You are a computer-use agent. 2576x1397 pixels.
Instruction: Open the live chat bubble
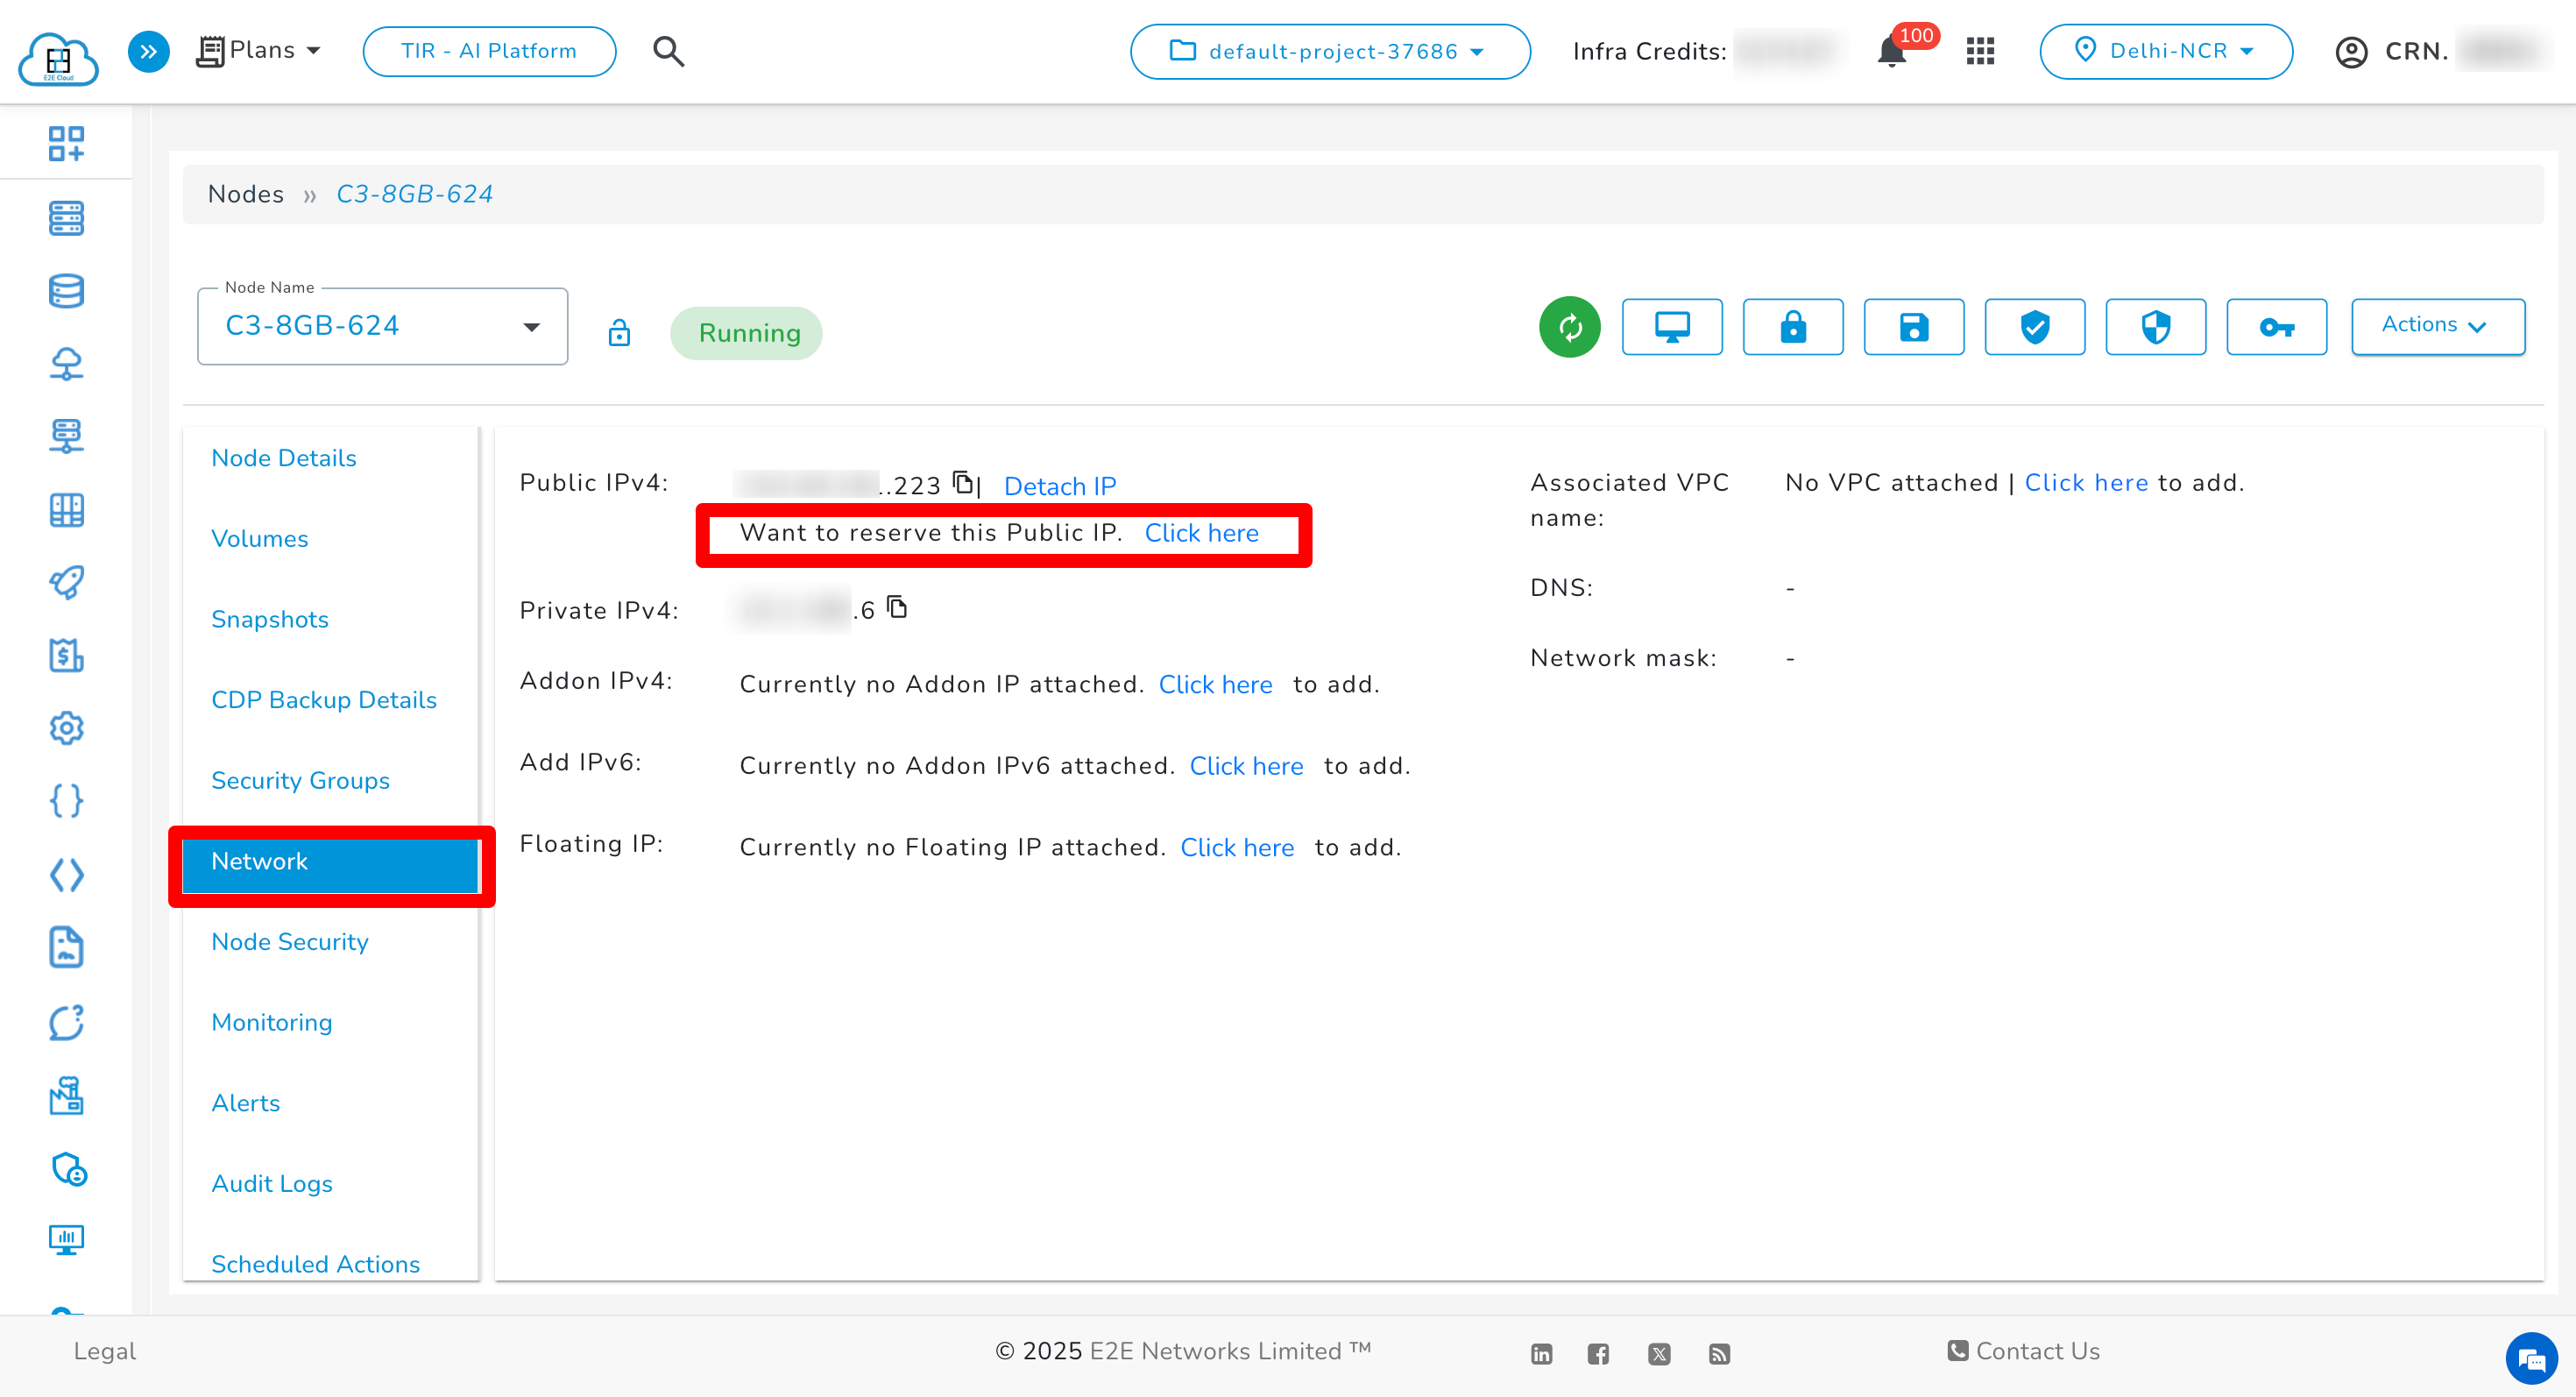2531,1359
